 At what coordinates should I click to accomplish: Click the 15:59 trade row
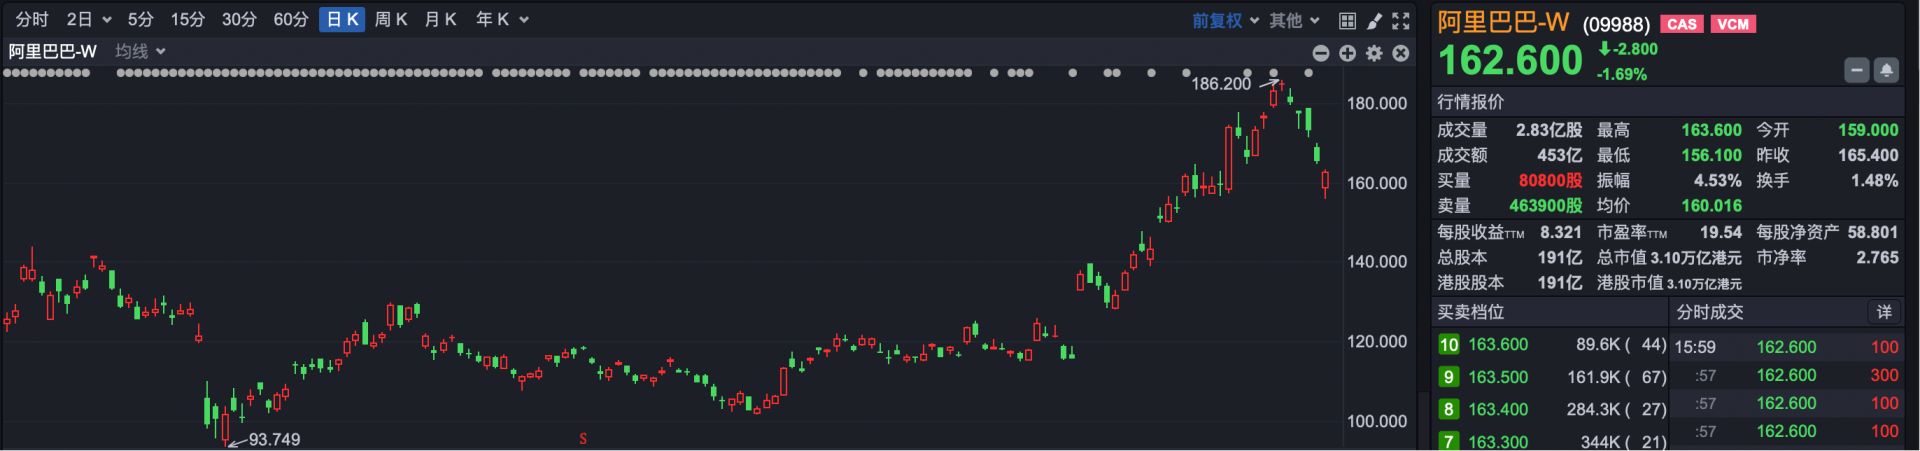pyautogui.click(x=1787, y=347)
